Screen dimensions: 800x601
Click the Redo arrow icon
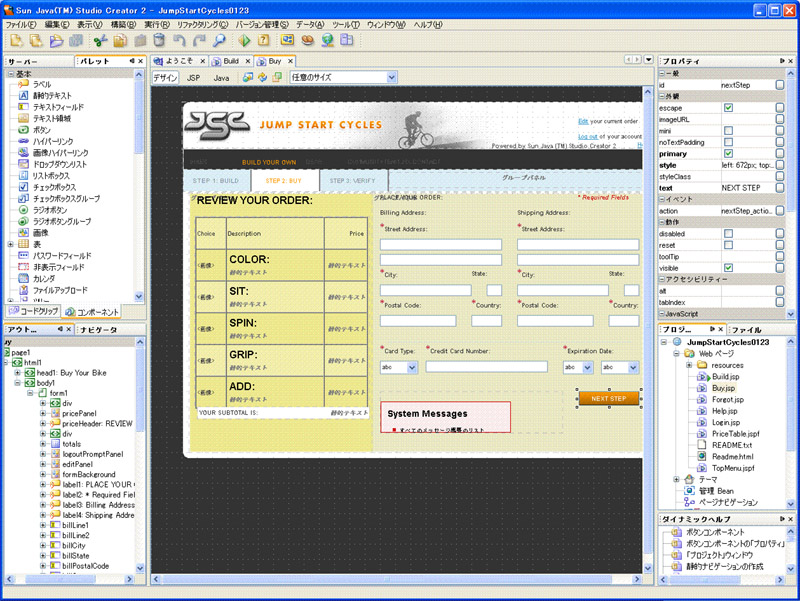click(199, 41)
